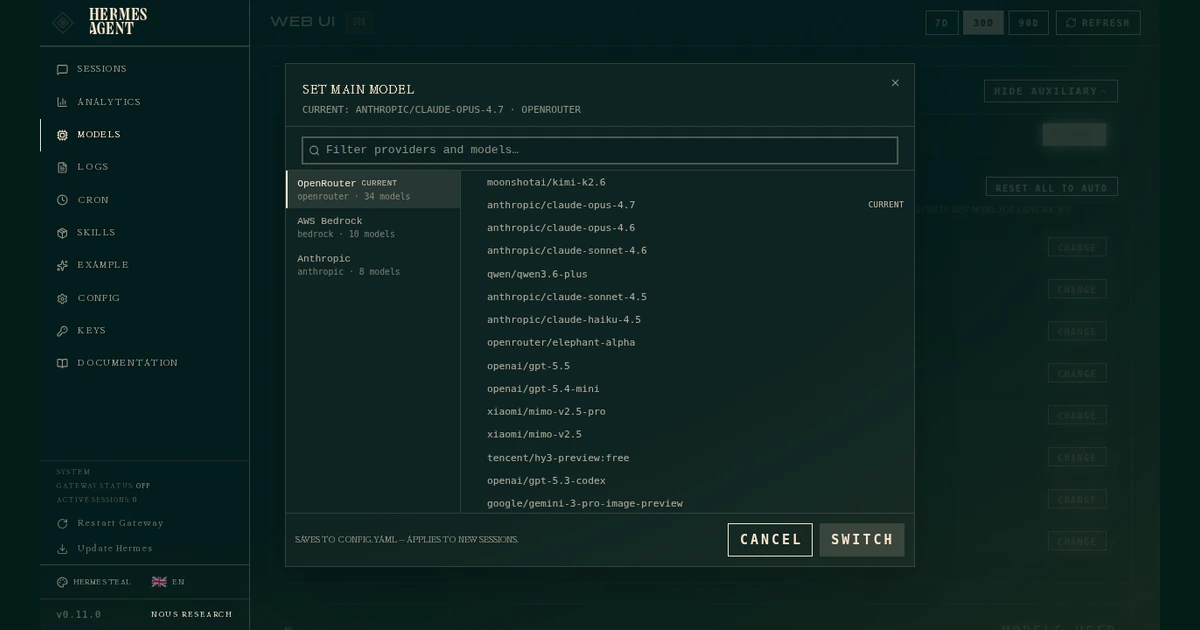Viewport: 1200px width, 630px height.
Task: Select the OpenRouter provider
Action: coord(373,190)
